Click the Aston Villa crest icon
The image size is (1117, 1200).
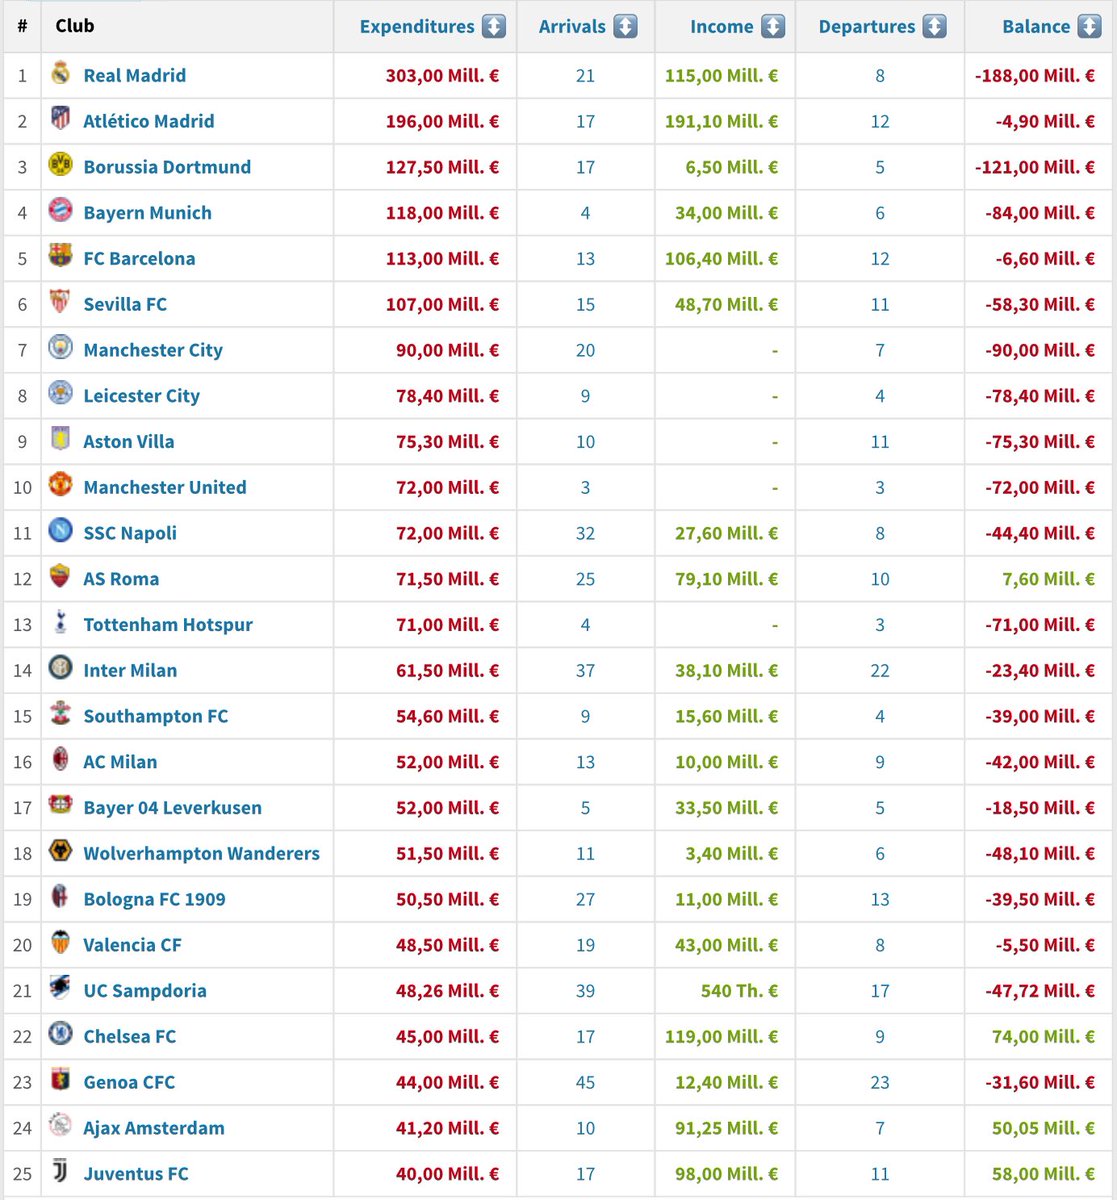pos(60,440)
